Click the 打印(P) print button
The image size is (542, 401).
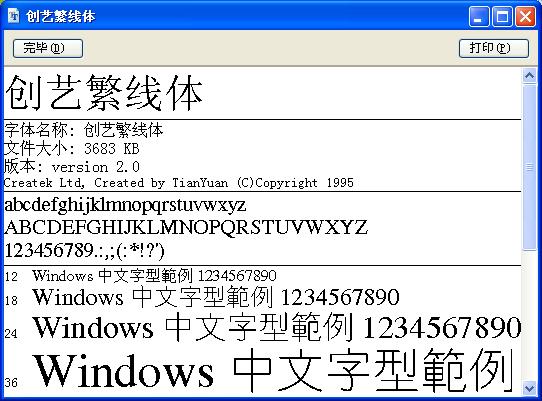(x=494, y=48)
